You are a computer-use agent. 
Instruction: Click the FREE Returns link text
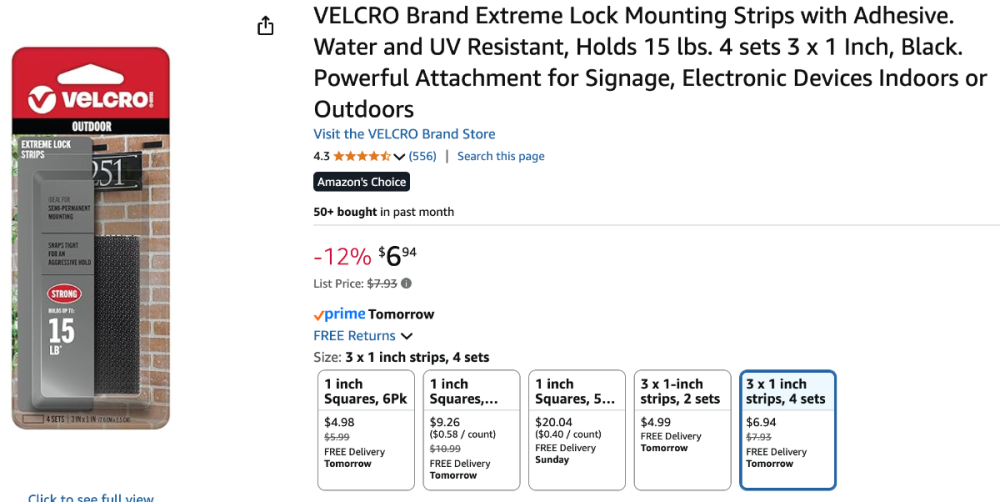pos(354,336)
